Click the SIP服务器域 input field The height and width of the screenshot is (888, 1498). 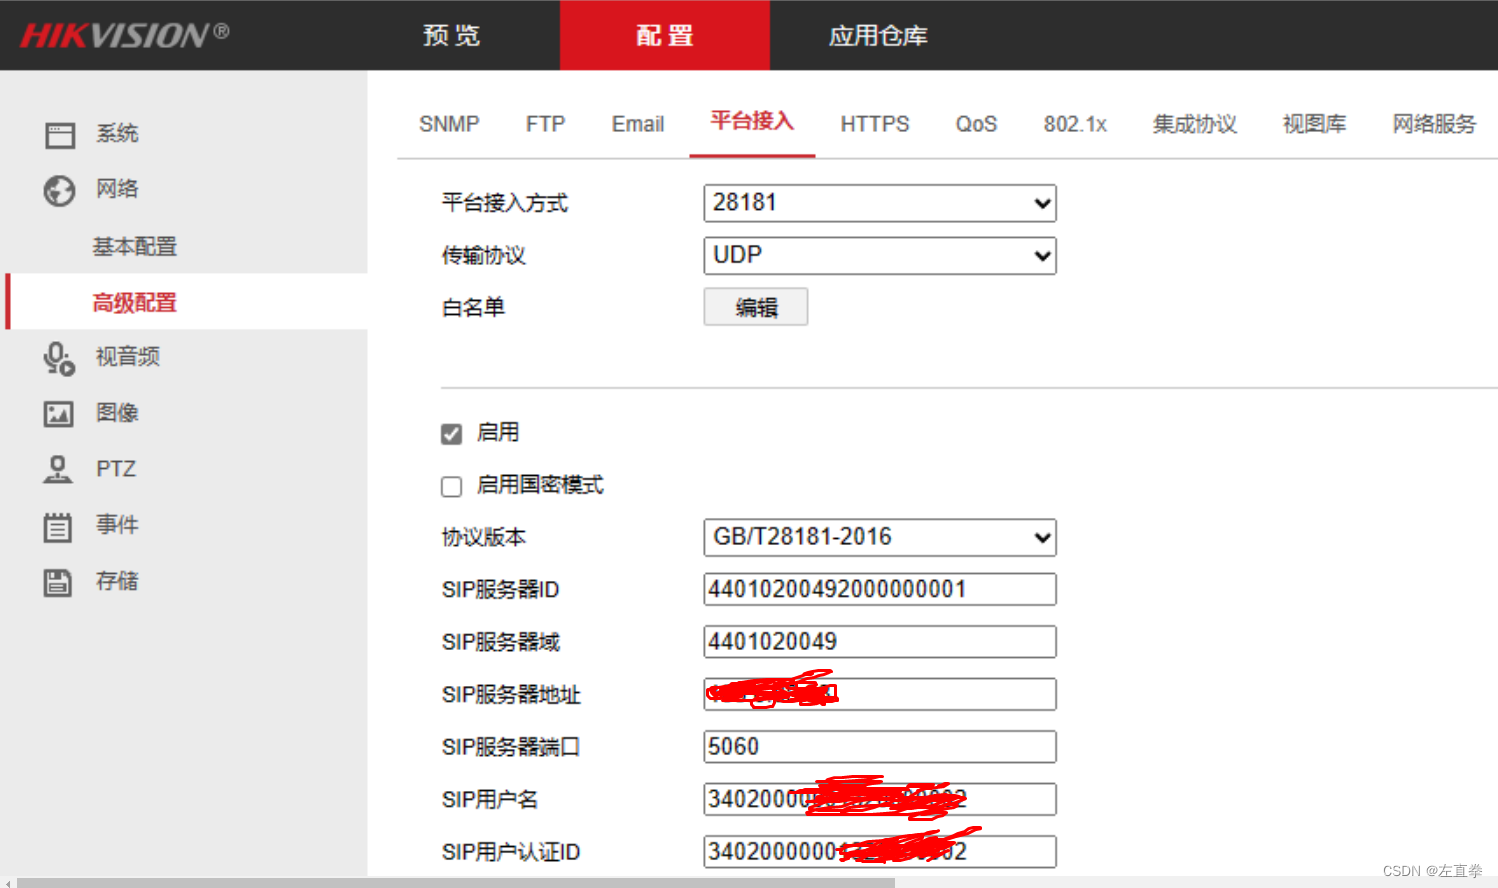(x=880, y=642)
